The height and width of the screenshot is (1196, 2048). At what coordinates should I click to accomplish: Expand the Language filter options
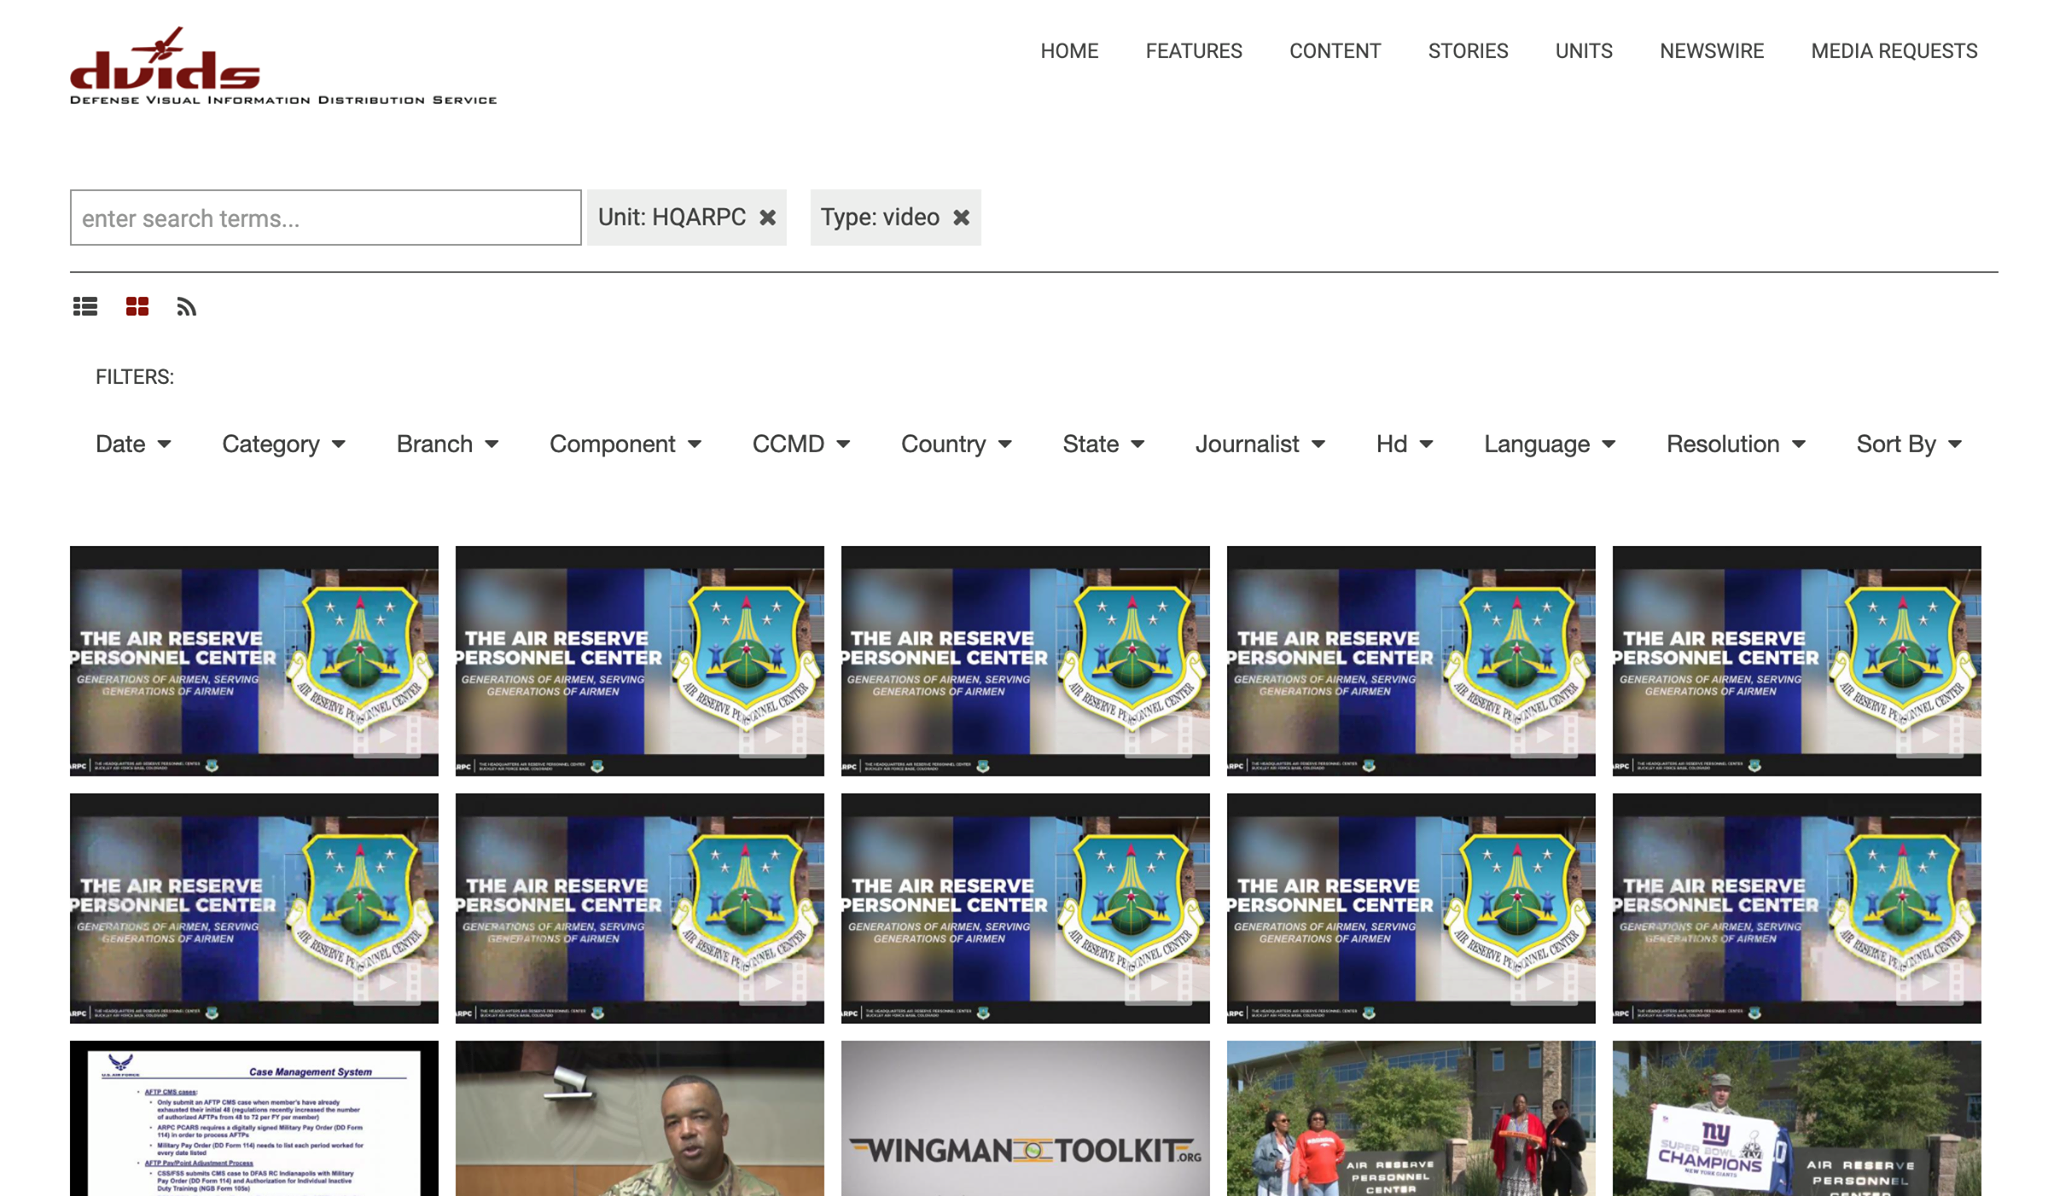tap(1548, 444)
